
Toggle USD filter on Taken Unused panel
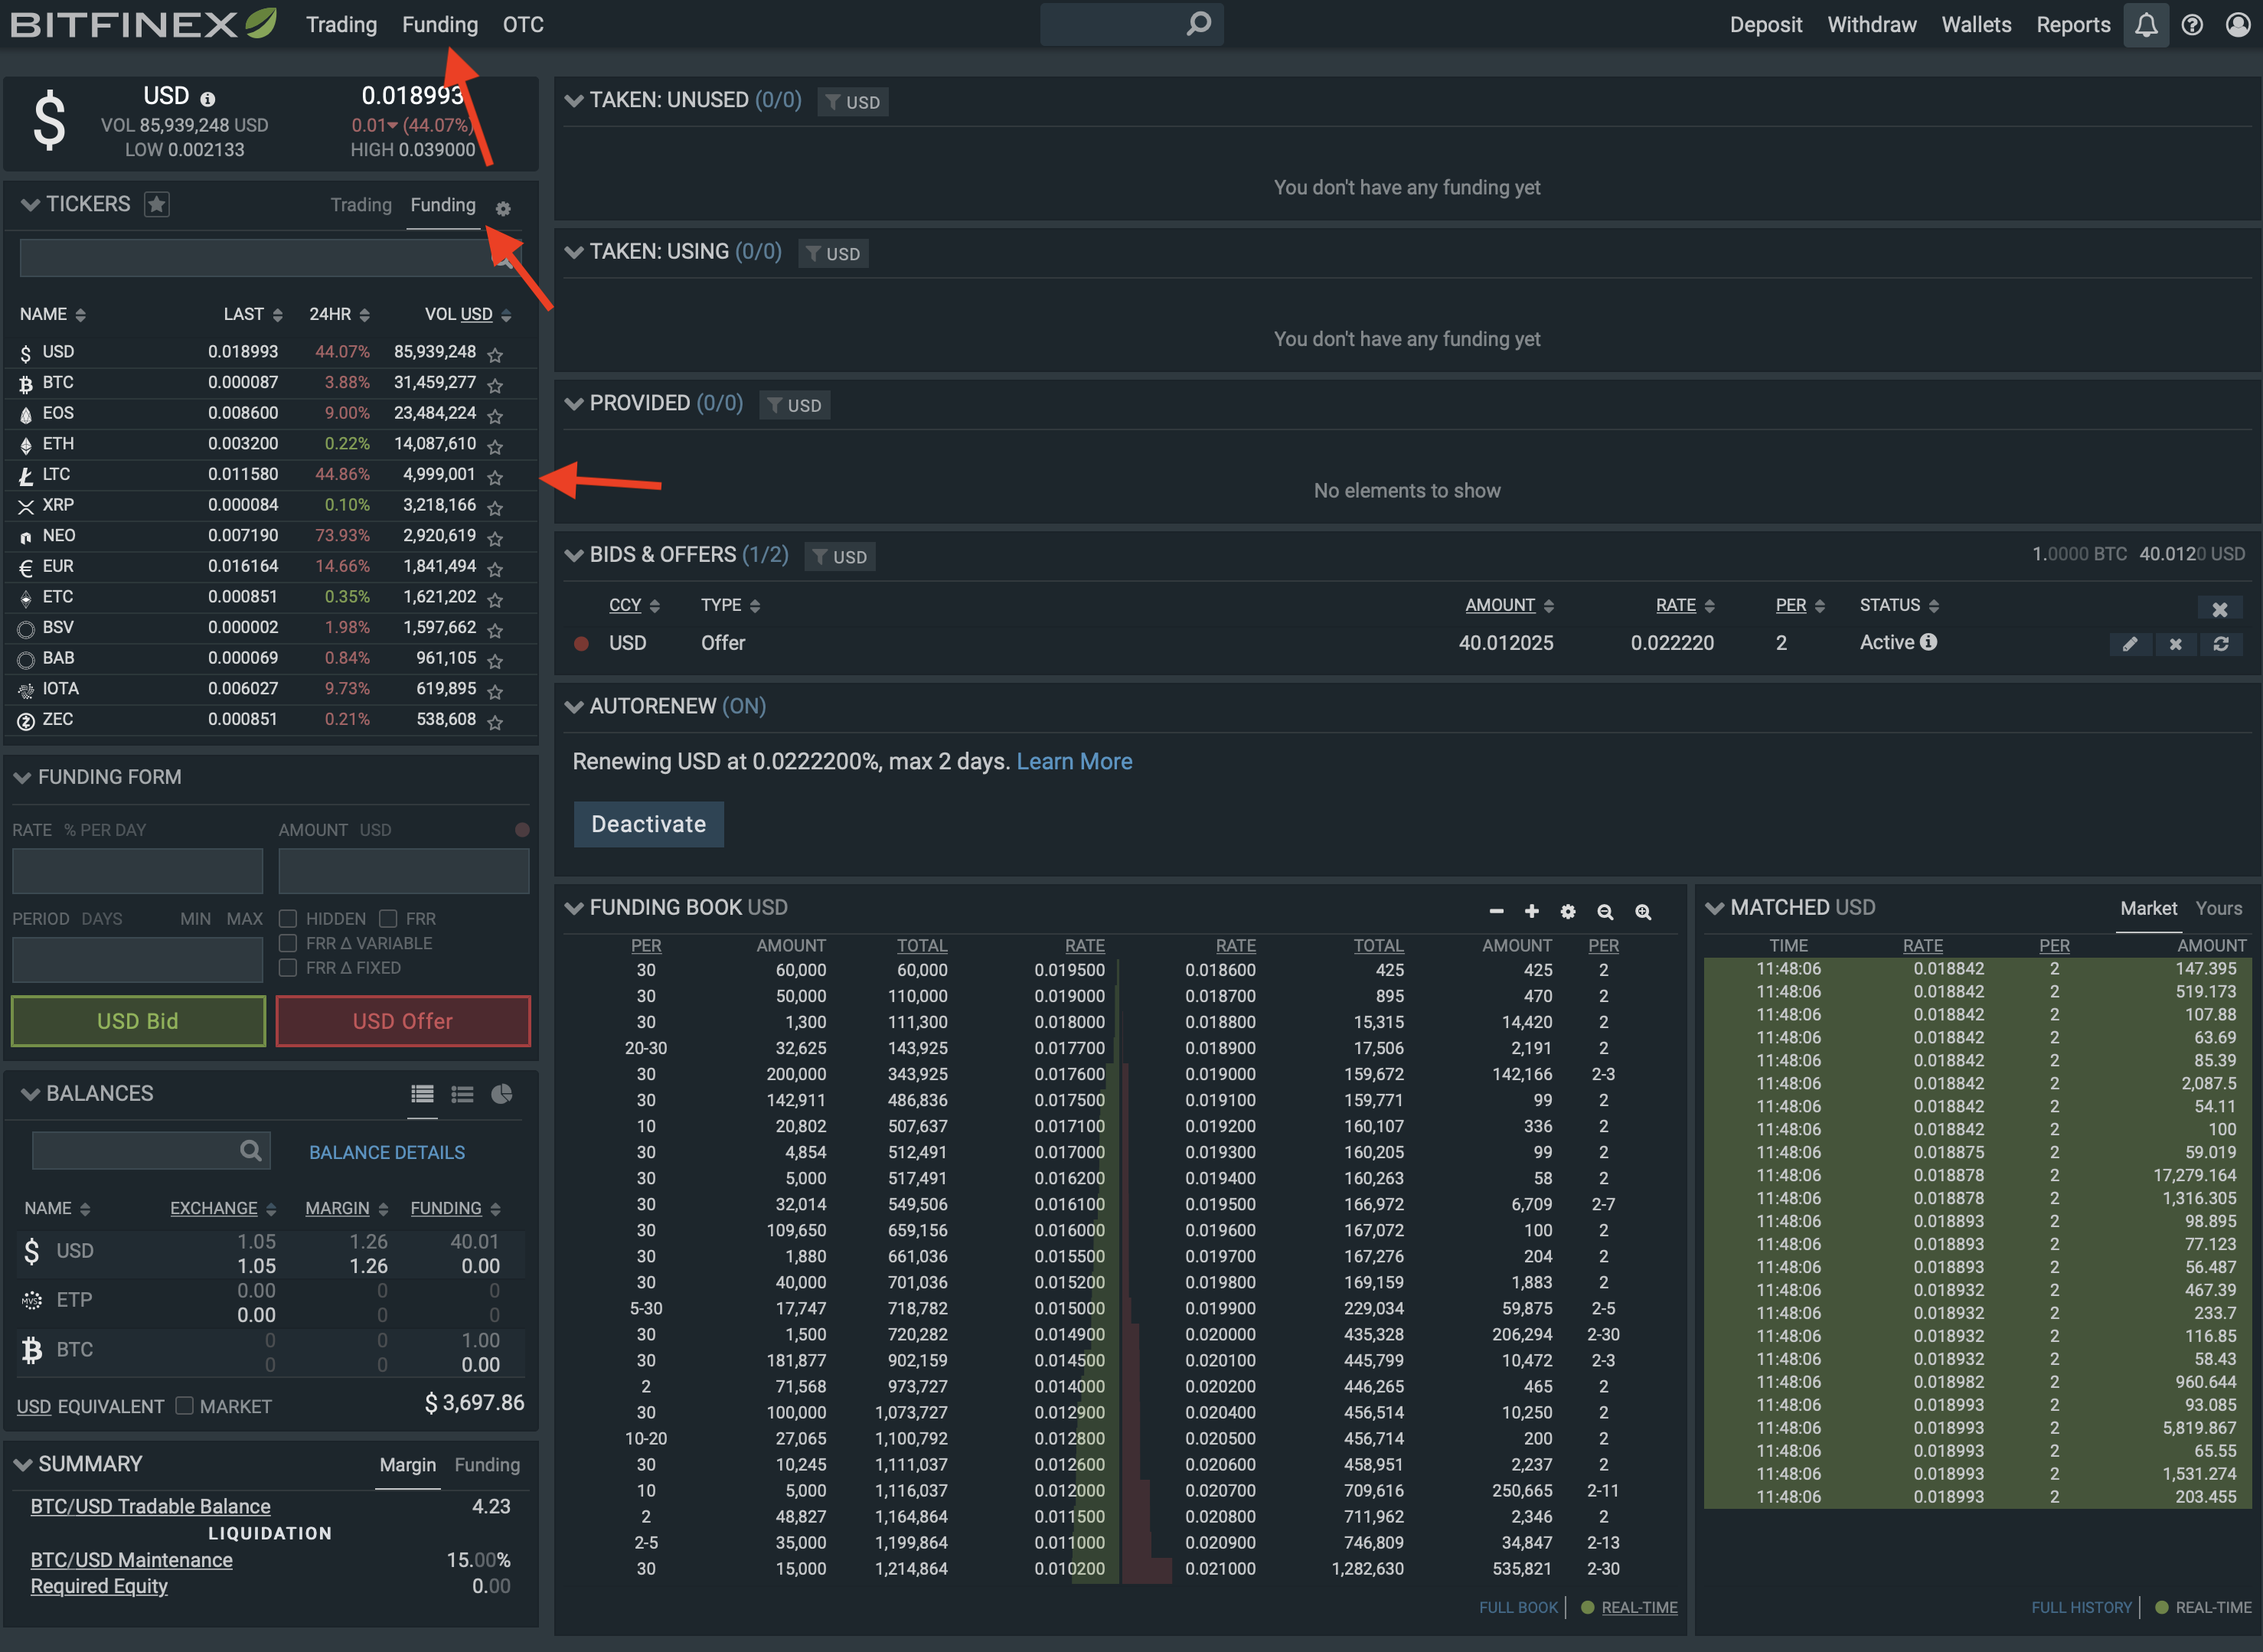click(853, 102)
